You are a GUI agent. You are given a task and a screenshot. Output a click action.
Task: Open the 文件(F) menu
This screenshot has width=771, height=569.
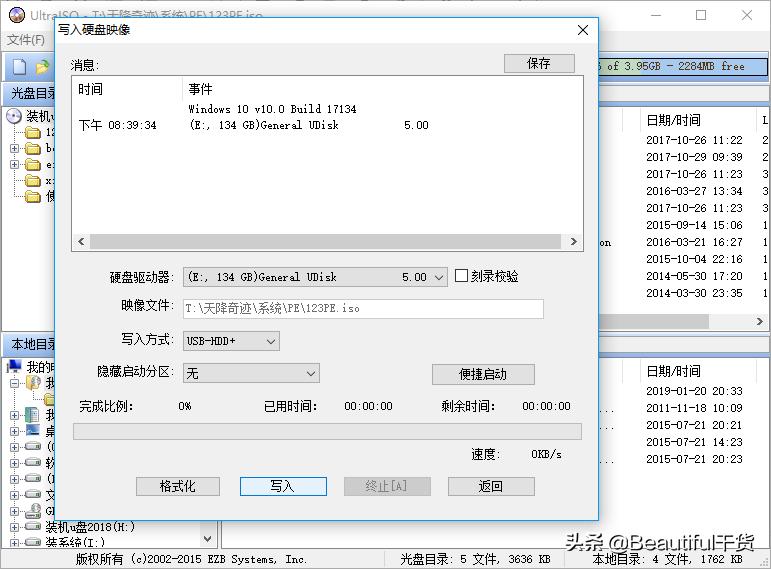26,40
